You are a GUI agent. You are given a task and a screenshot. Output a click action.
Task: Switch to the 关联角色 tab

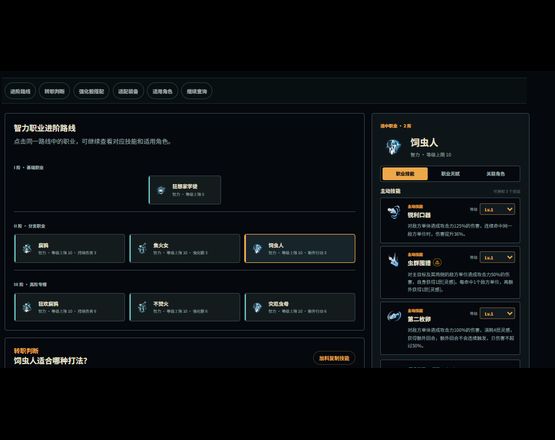tap(495, 174)
